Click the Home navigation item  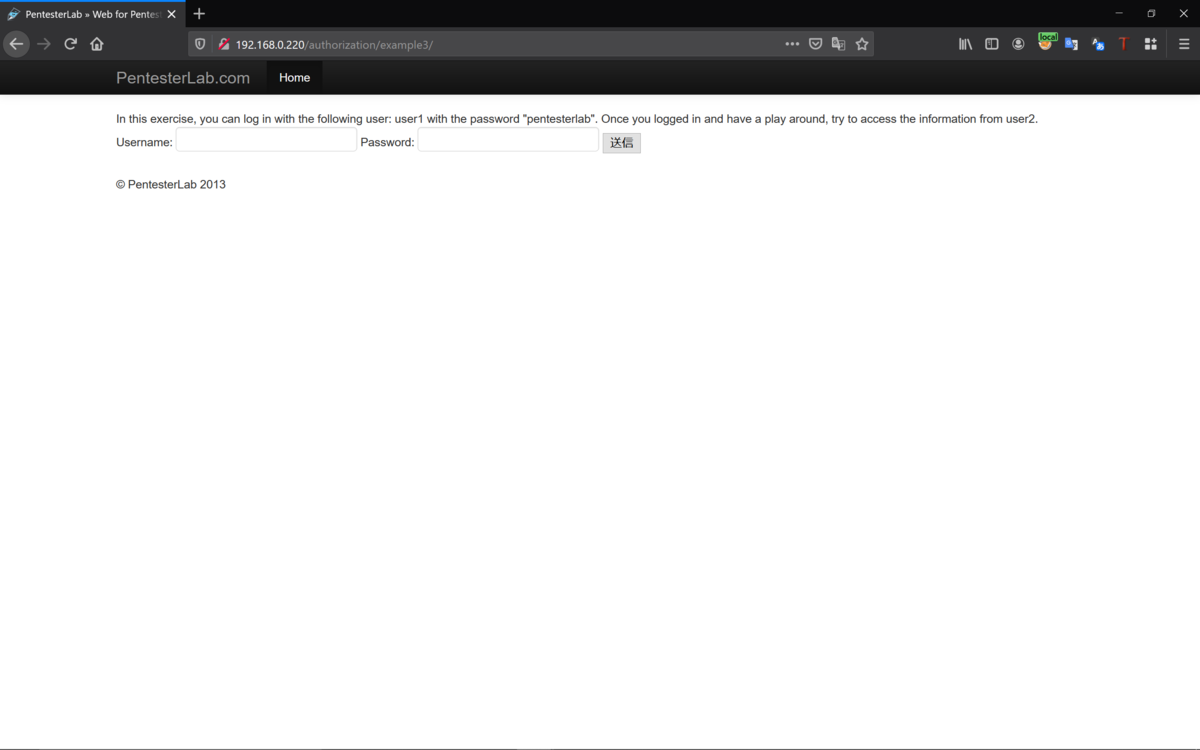click(x=294, y=77)
